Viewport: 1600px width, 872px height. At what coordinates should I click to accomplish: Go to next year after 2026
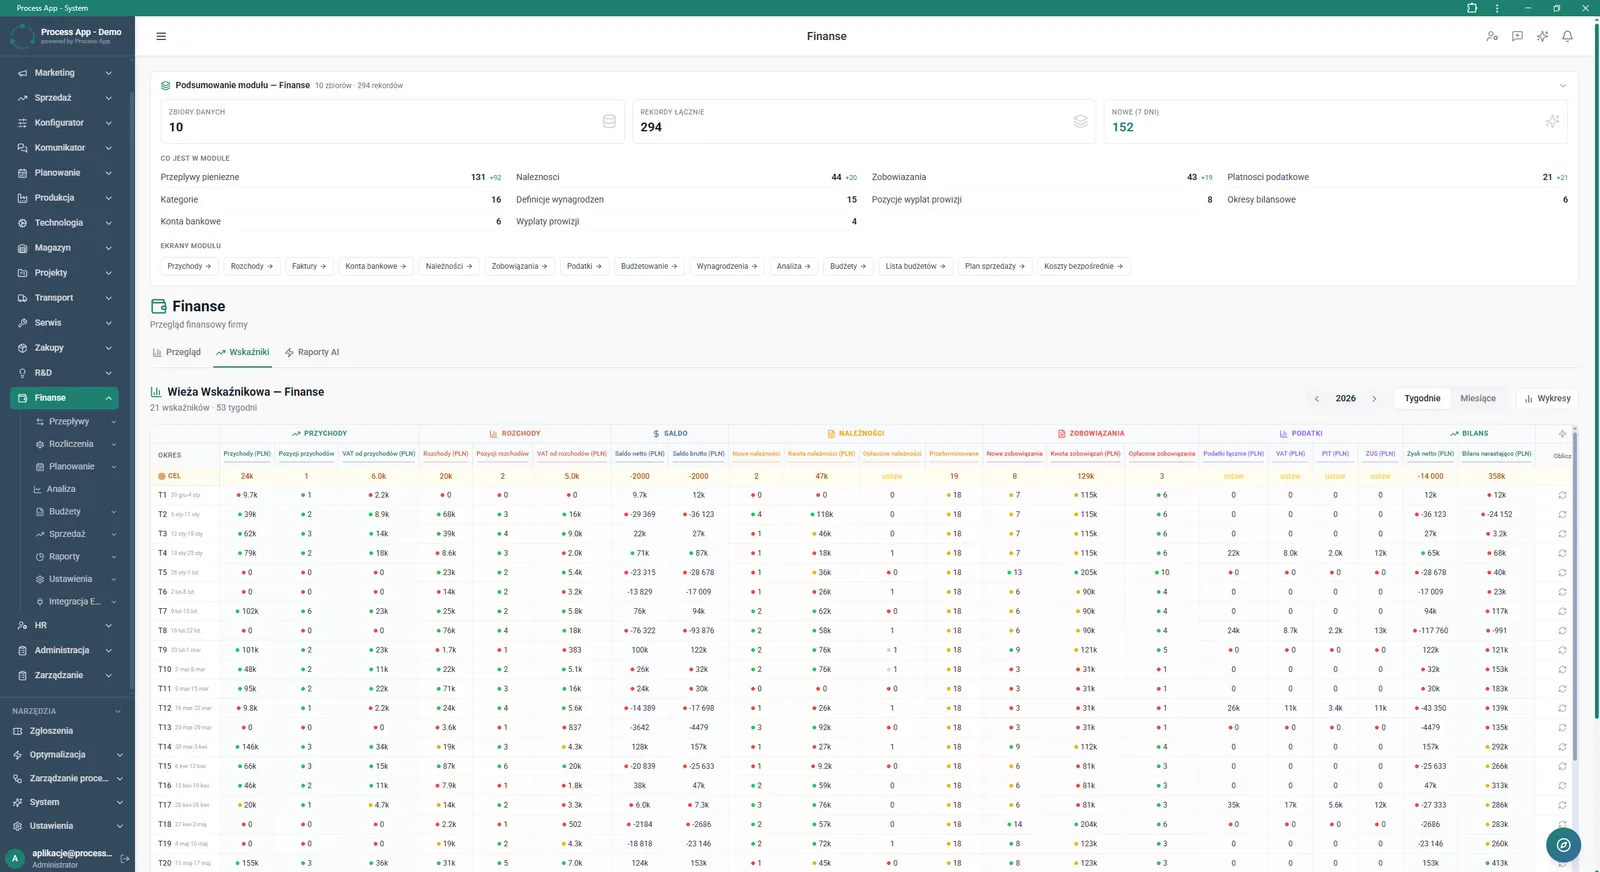1374,398
